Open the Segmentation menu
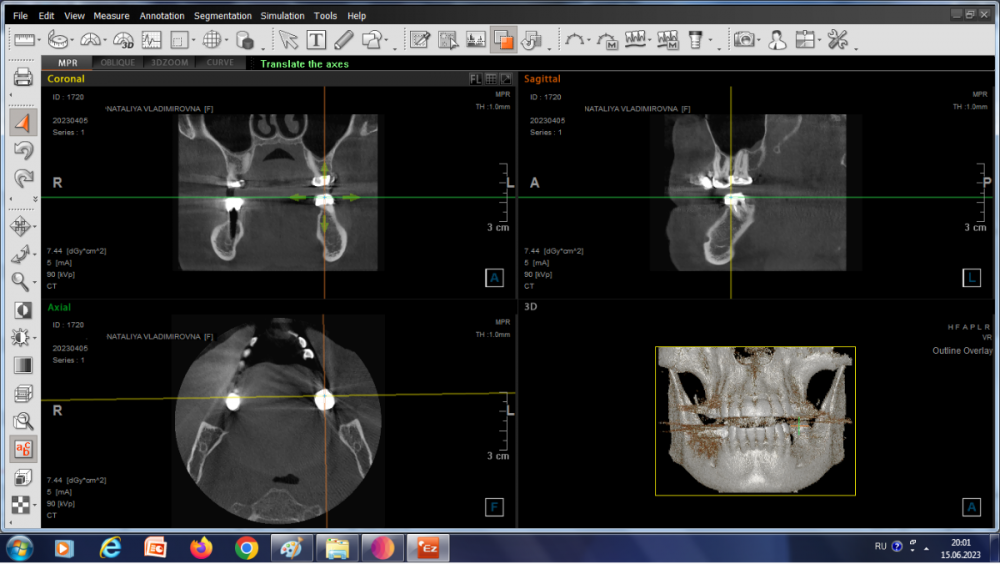The image size is (1000, 564). (x=223, y=16)
